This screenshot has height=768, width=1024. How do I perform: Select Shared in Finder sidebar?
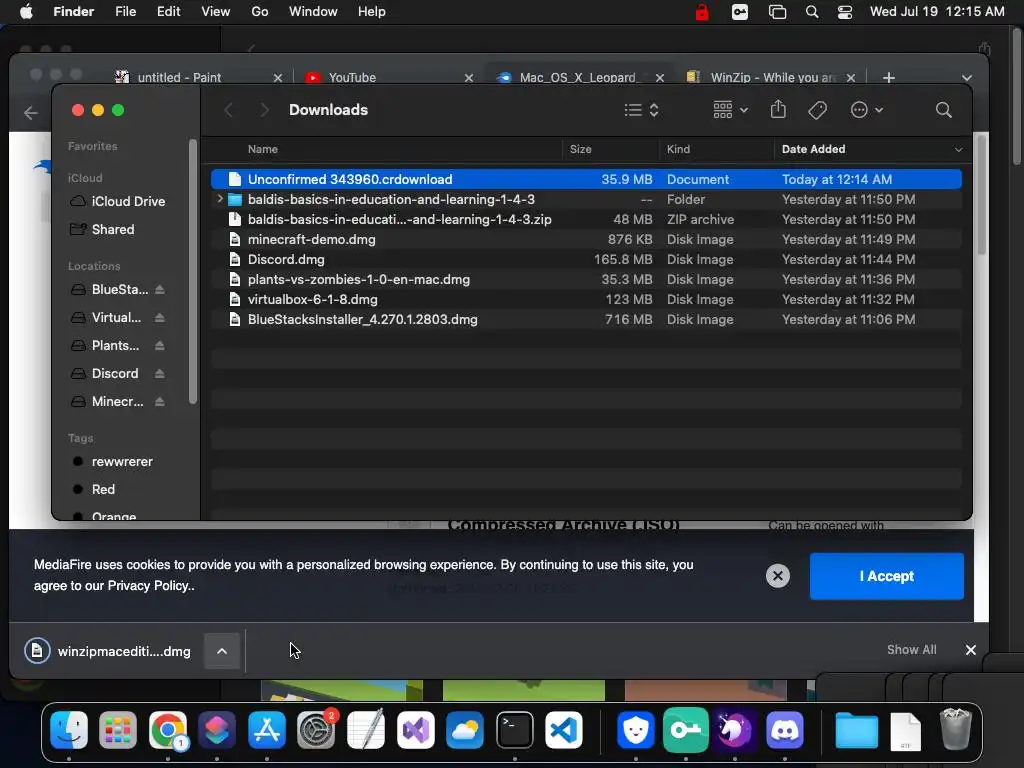tap(103, 229)
